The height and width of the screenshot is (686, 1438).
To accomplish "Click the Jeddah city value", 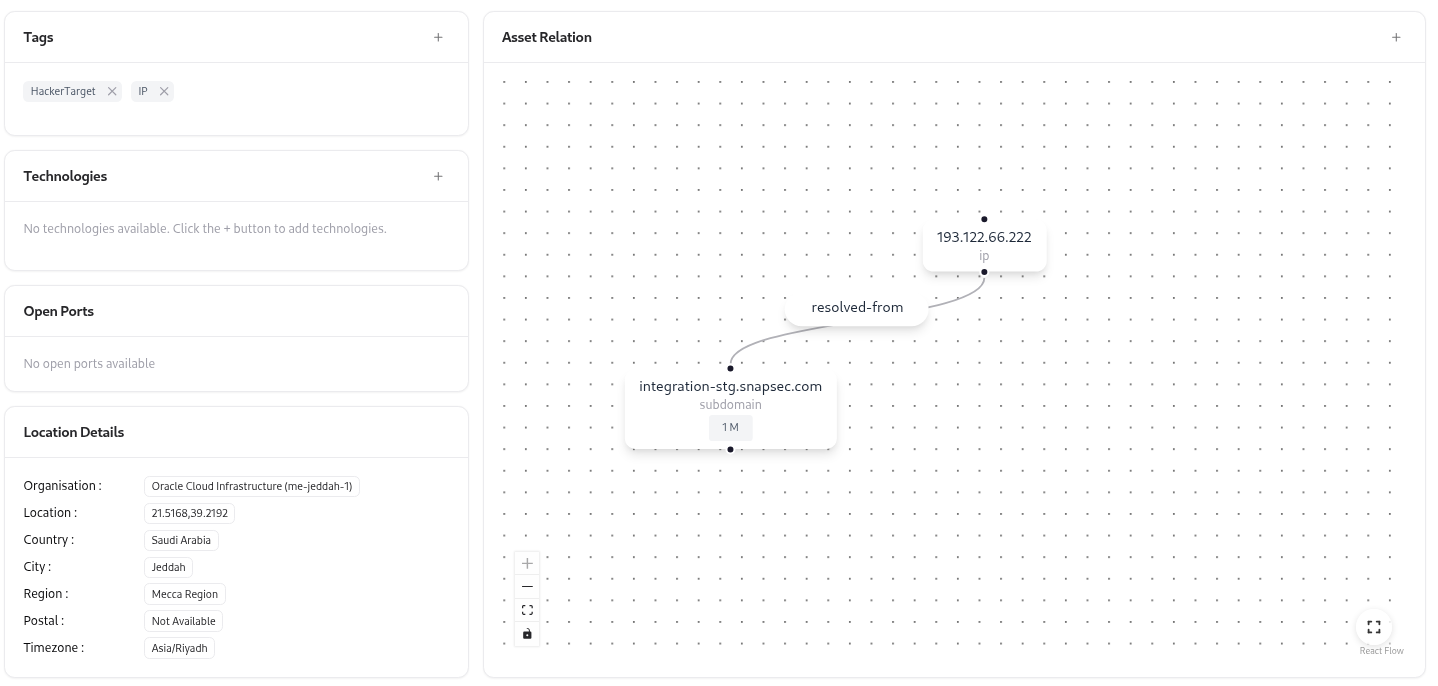I will [168, 567].
